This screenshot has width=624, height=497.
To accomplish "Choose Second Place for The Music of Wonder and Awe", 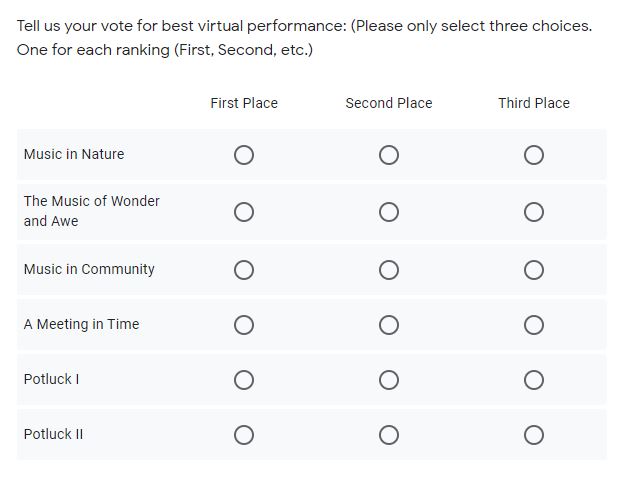I will [389, 212].
